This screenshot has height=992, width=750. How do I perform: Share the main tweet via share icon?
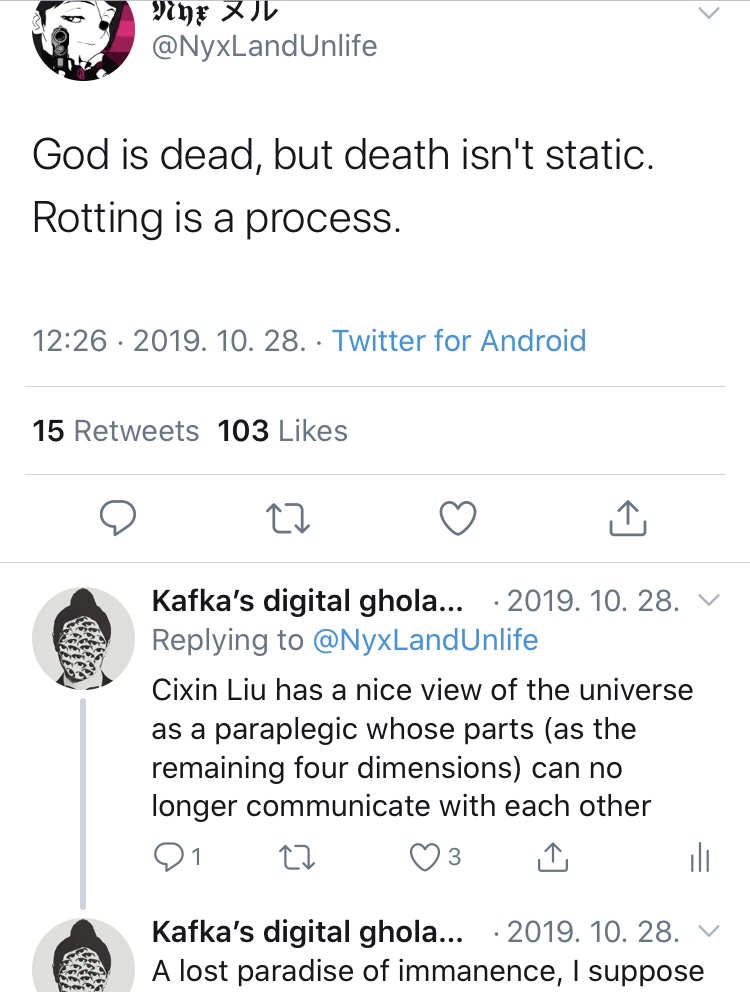coord(627,517)
